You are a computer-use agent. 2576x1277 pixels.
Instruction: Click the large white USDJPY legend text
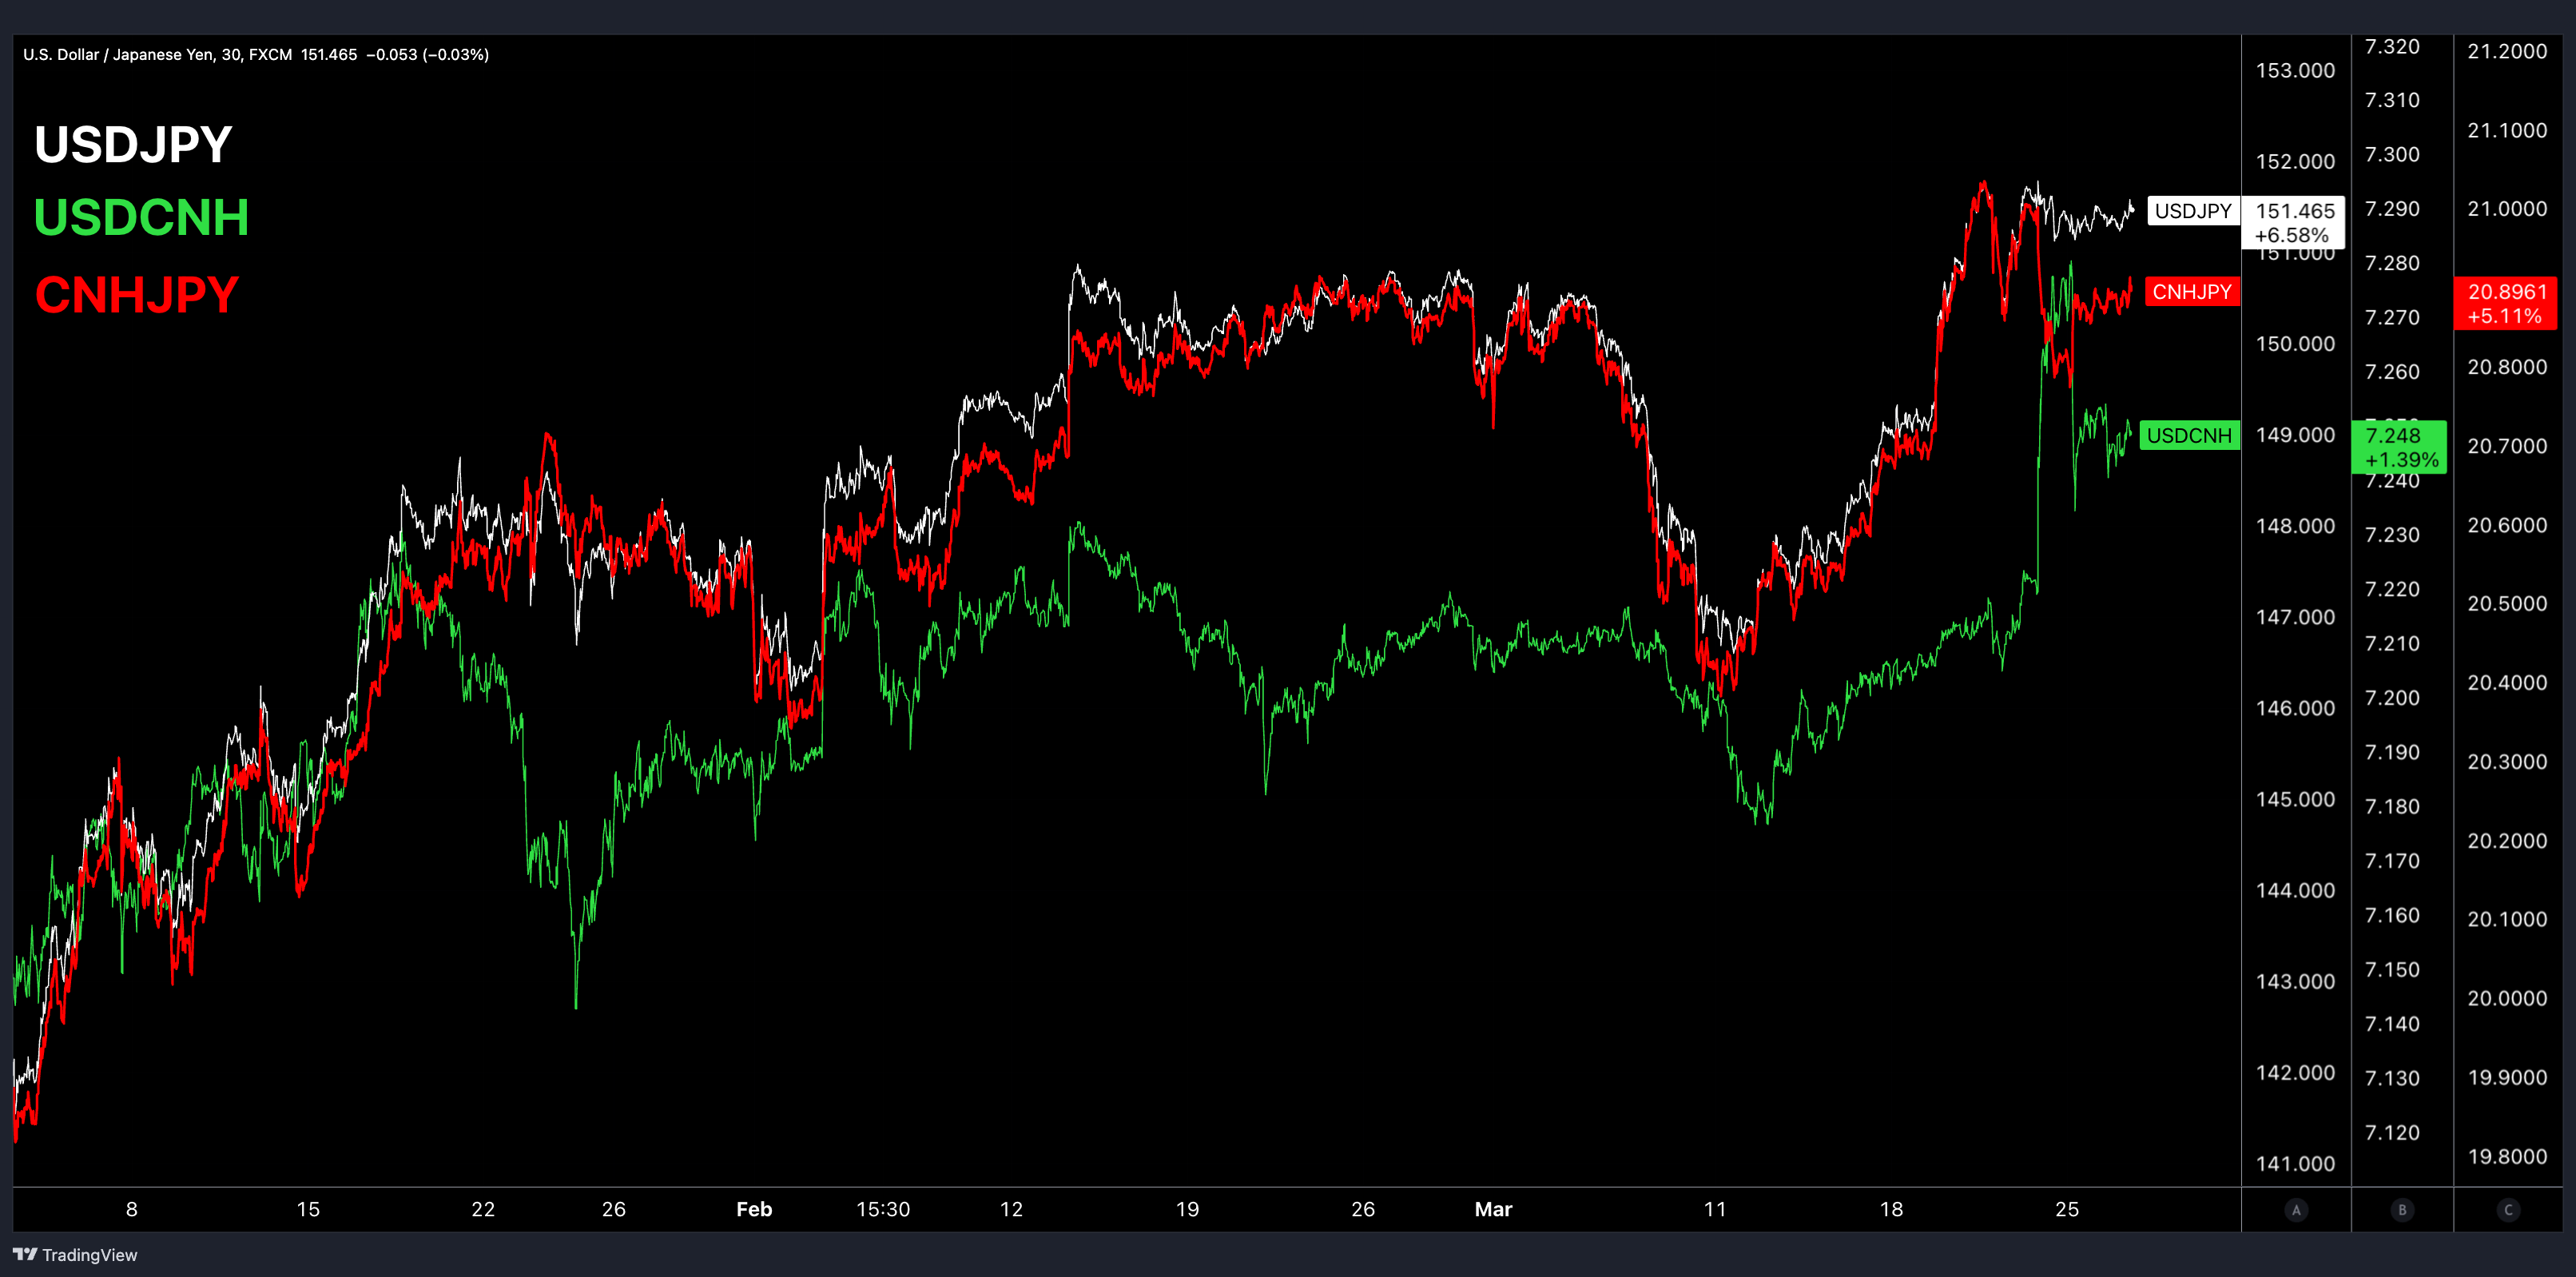pos(133,145)
